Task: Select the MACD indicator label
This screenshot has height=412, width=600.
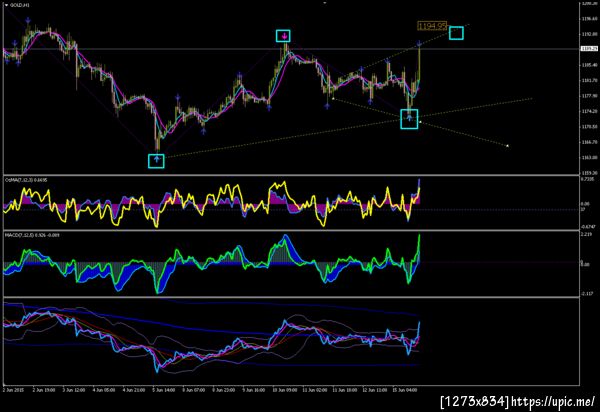Action: (32, 235)
